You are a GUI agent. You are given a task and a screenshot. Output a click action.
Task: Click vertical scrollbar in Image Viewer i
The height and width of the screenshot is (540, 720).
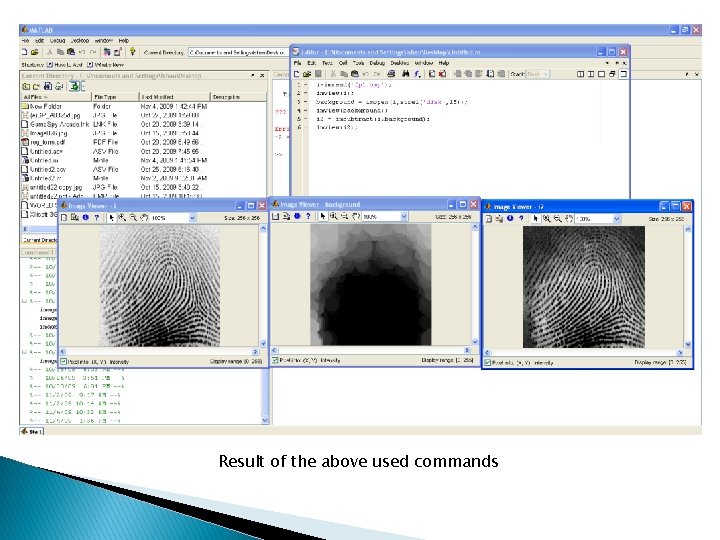point(263,286)
